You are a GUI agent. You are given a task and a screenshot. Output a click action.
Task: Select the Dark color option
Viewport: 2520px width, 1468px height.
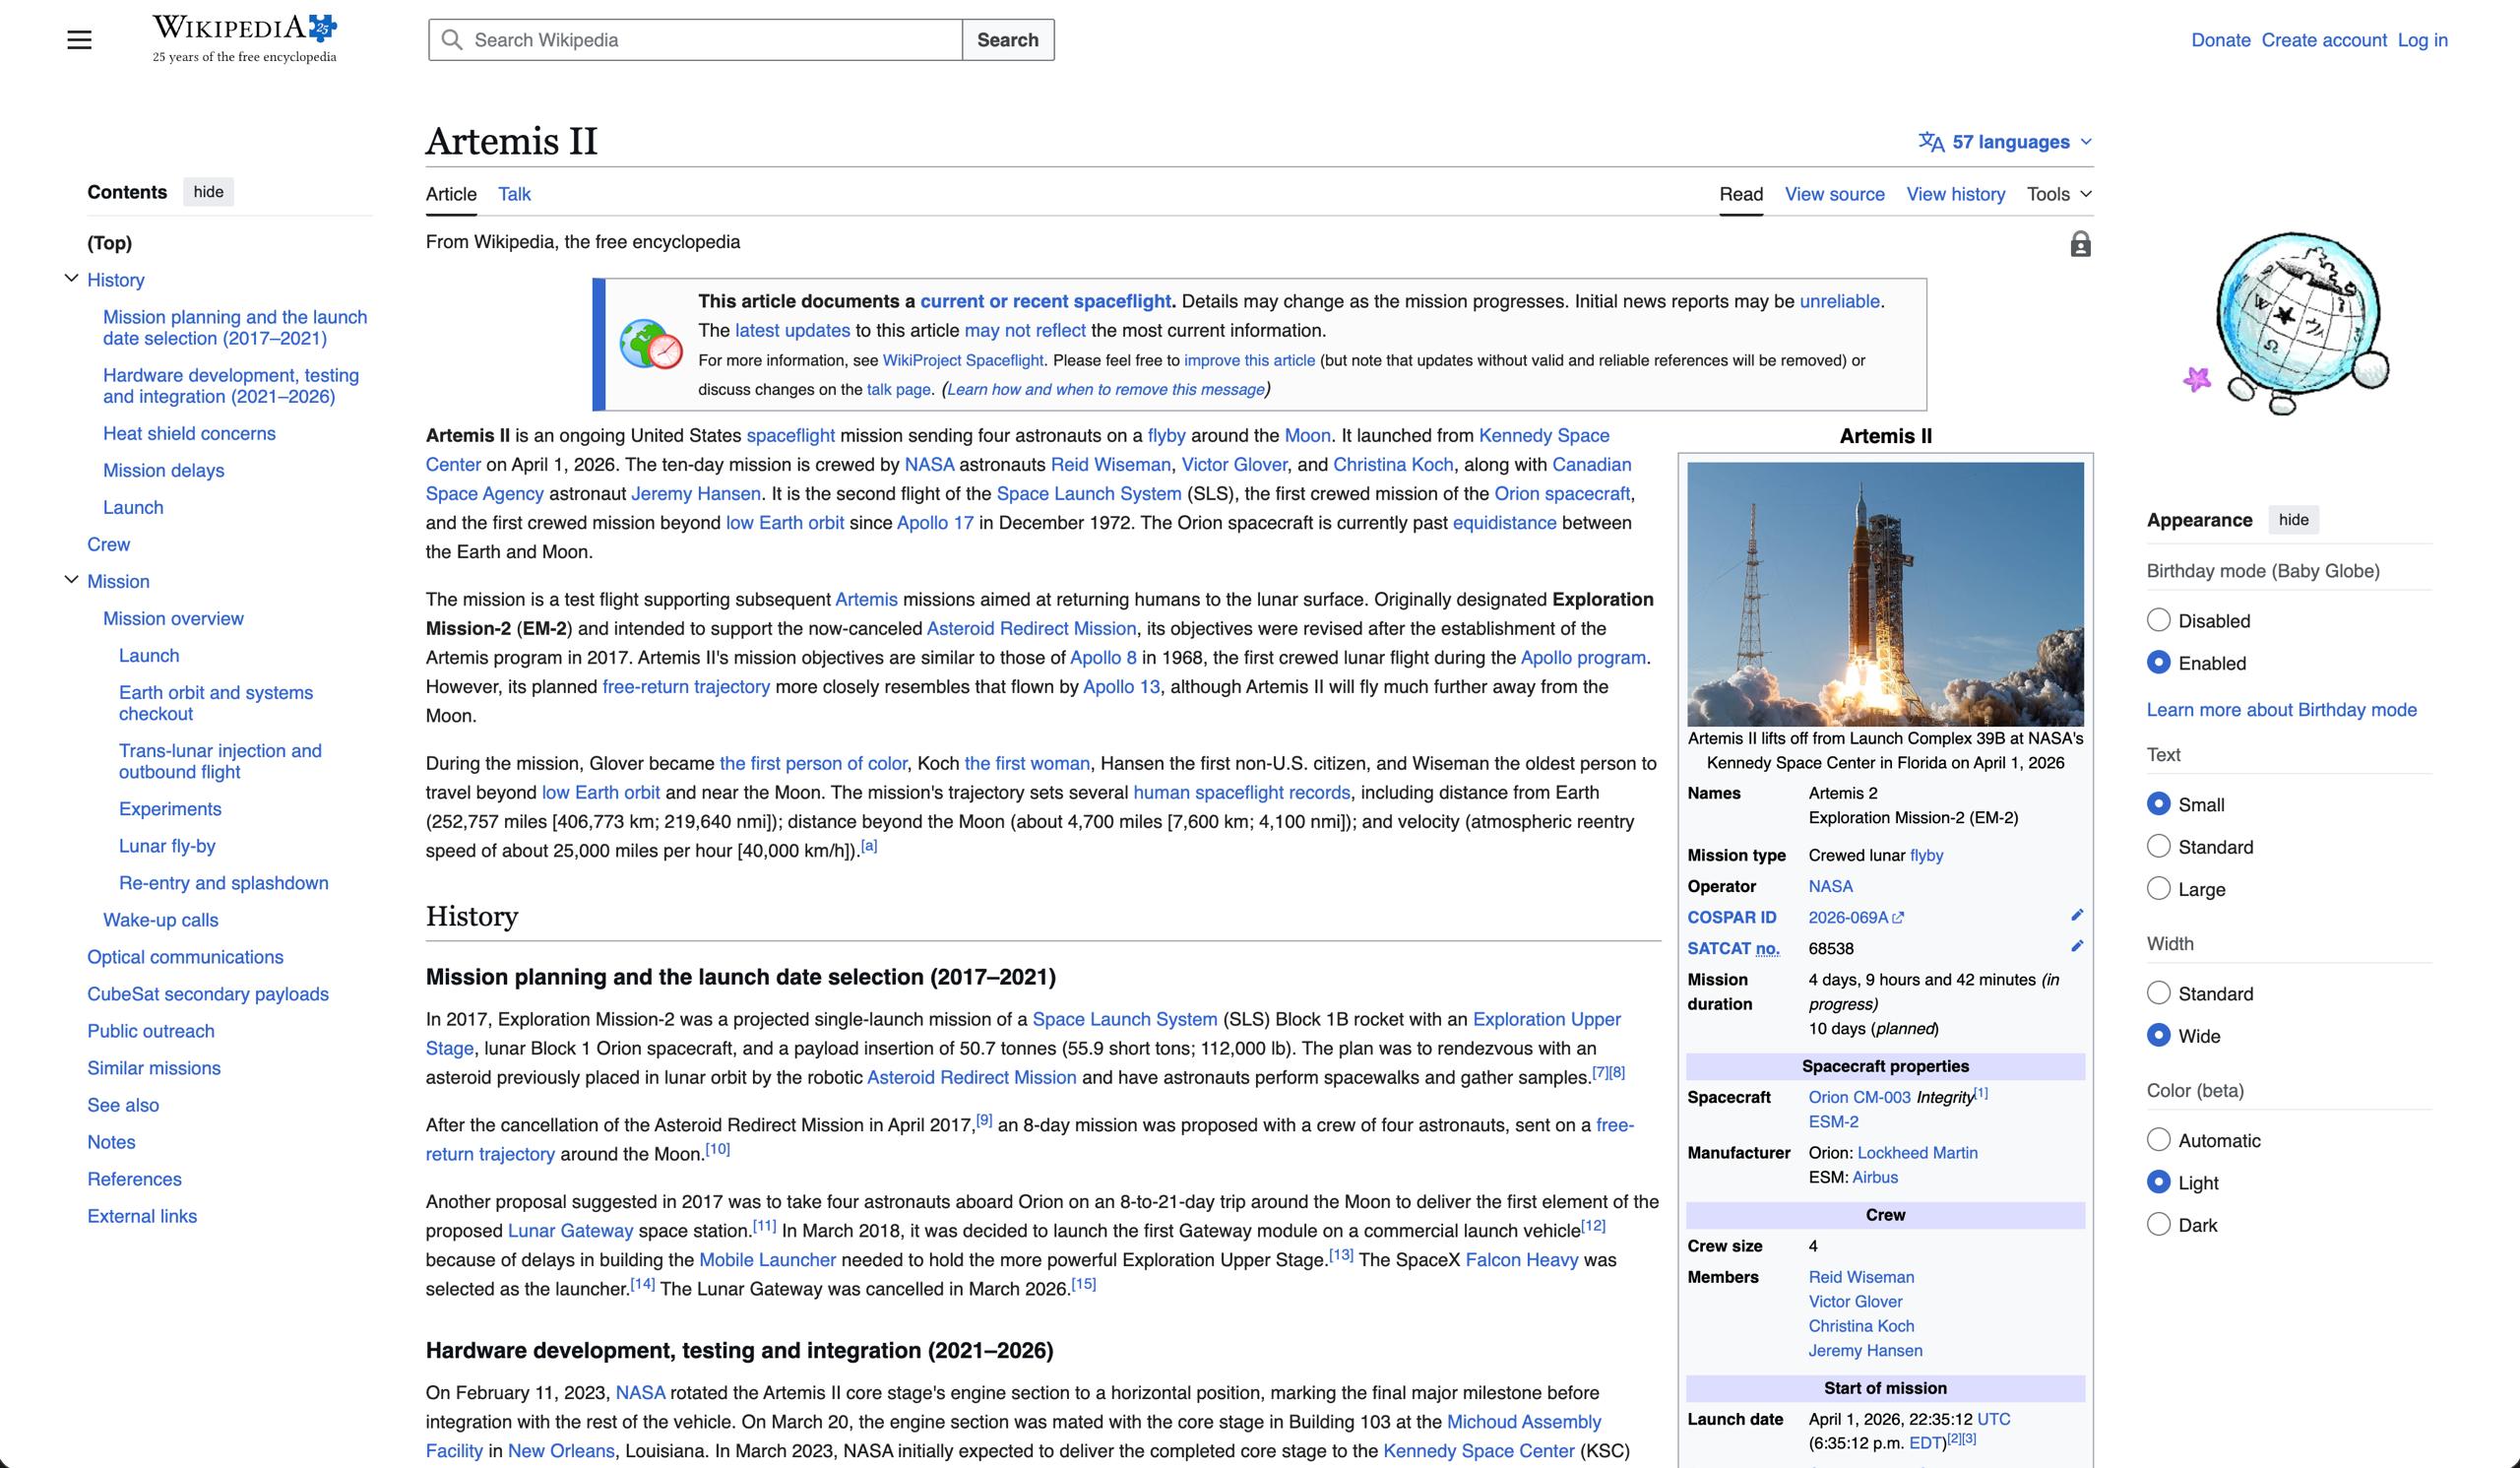(x=2159, y=1224)
